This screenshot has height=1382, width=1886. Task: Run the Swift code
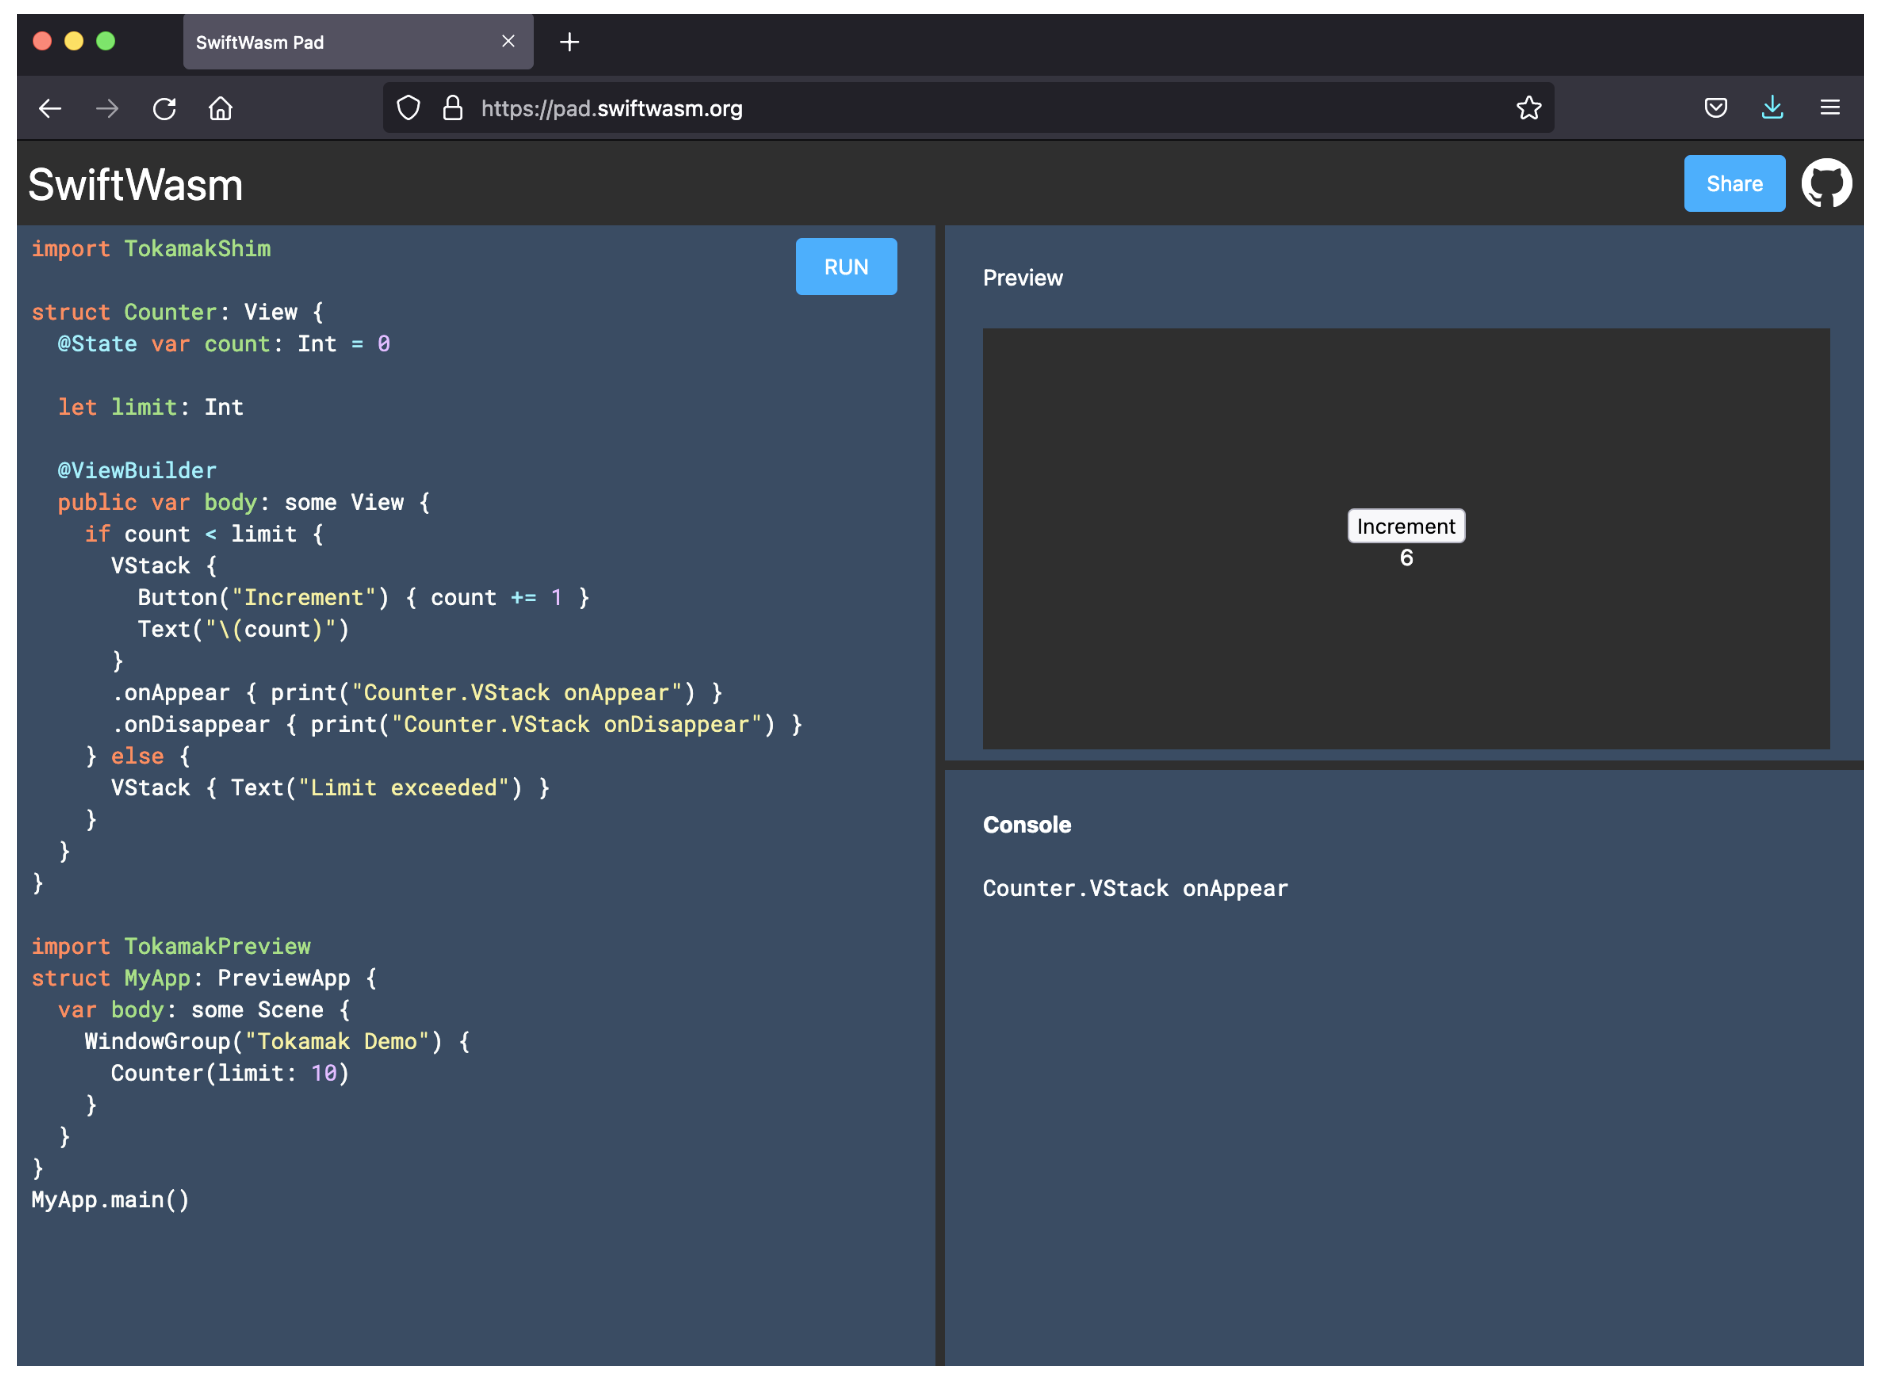(x=846, y=267)
